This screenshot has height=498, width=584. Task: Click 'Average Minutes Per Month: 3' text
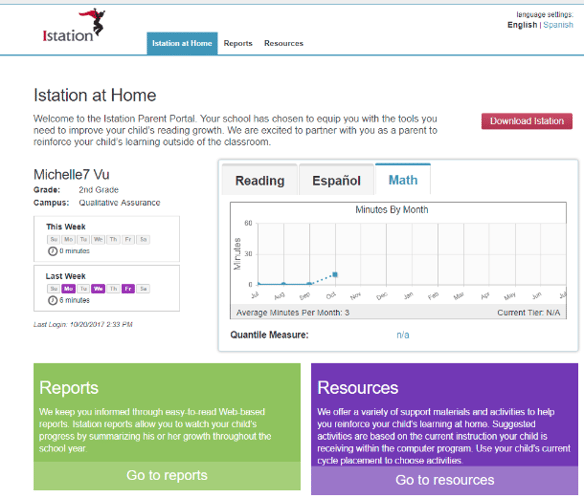pos(293,313)
